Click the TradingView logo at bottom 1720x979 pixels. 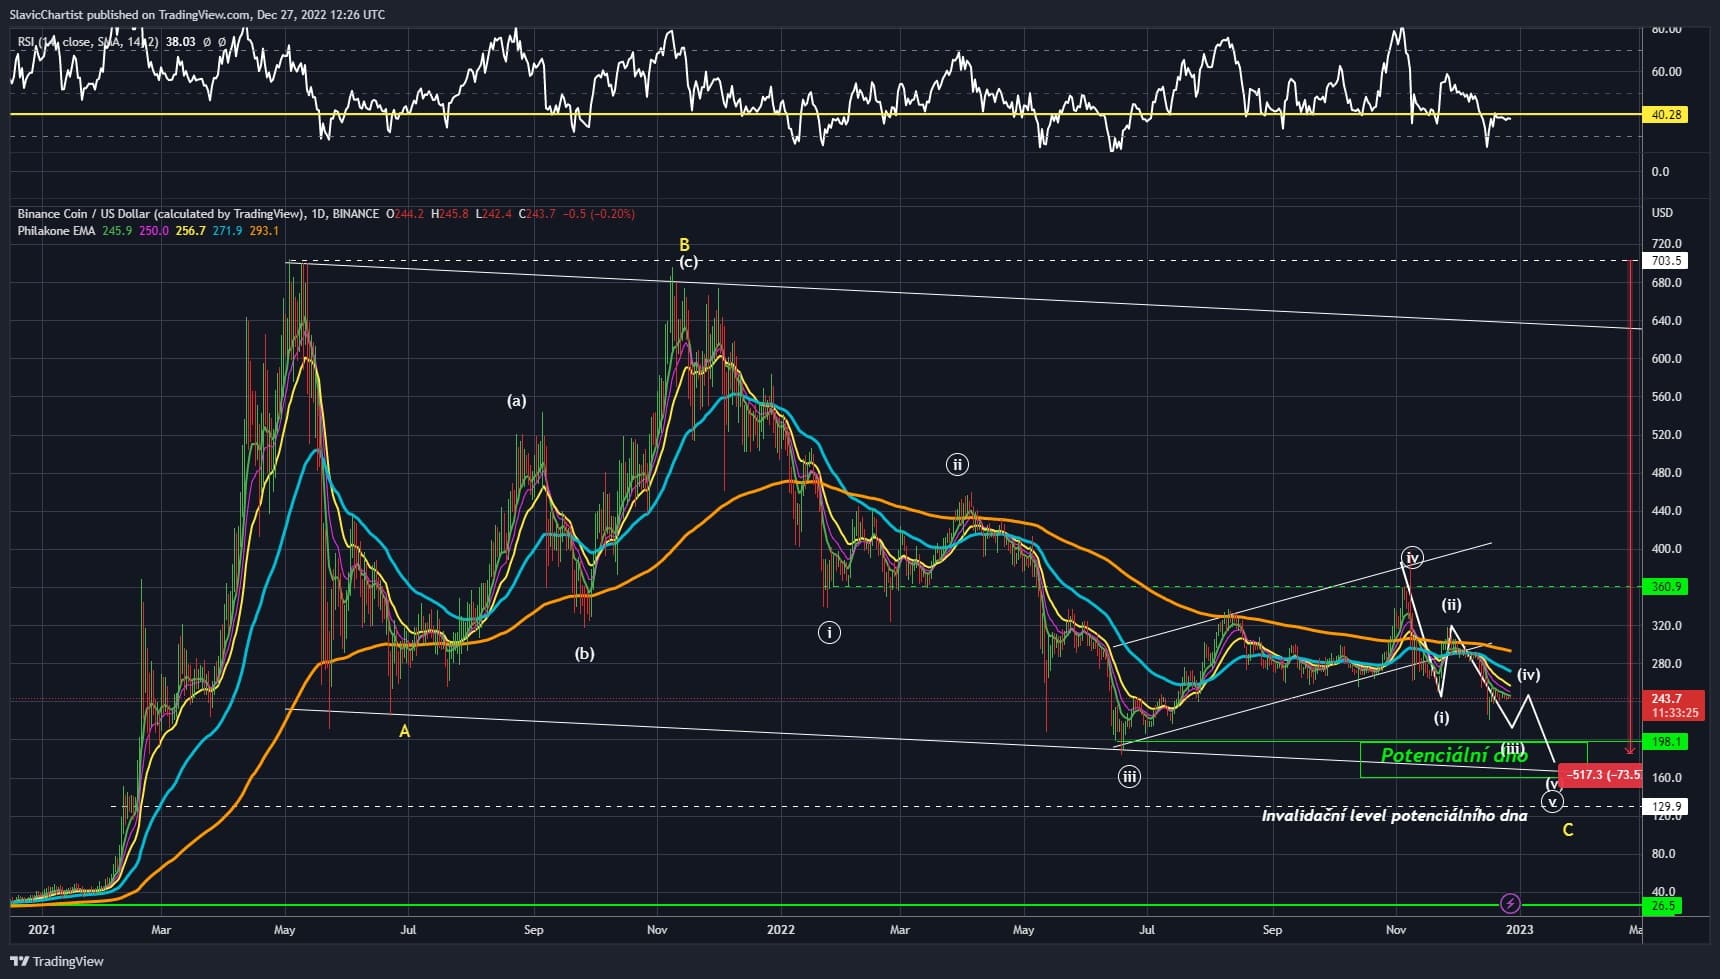tap(57, 961)
